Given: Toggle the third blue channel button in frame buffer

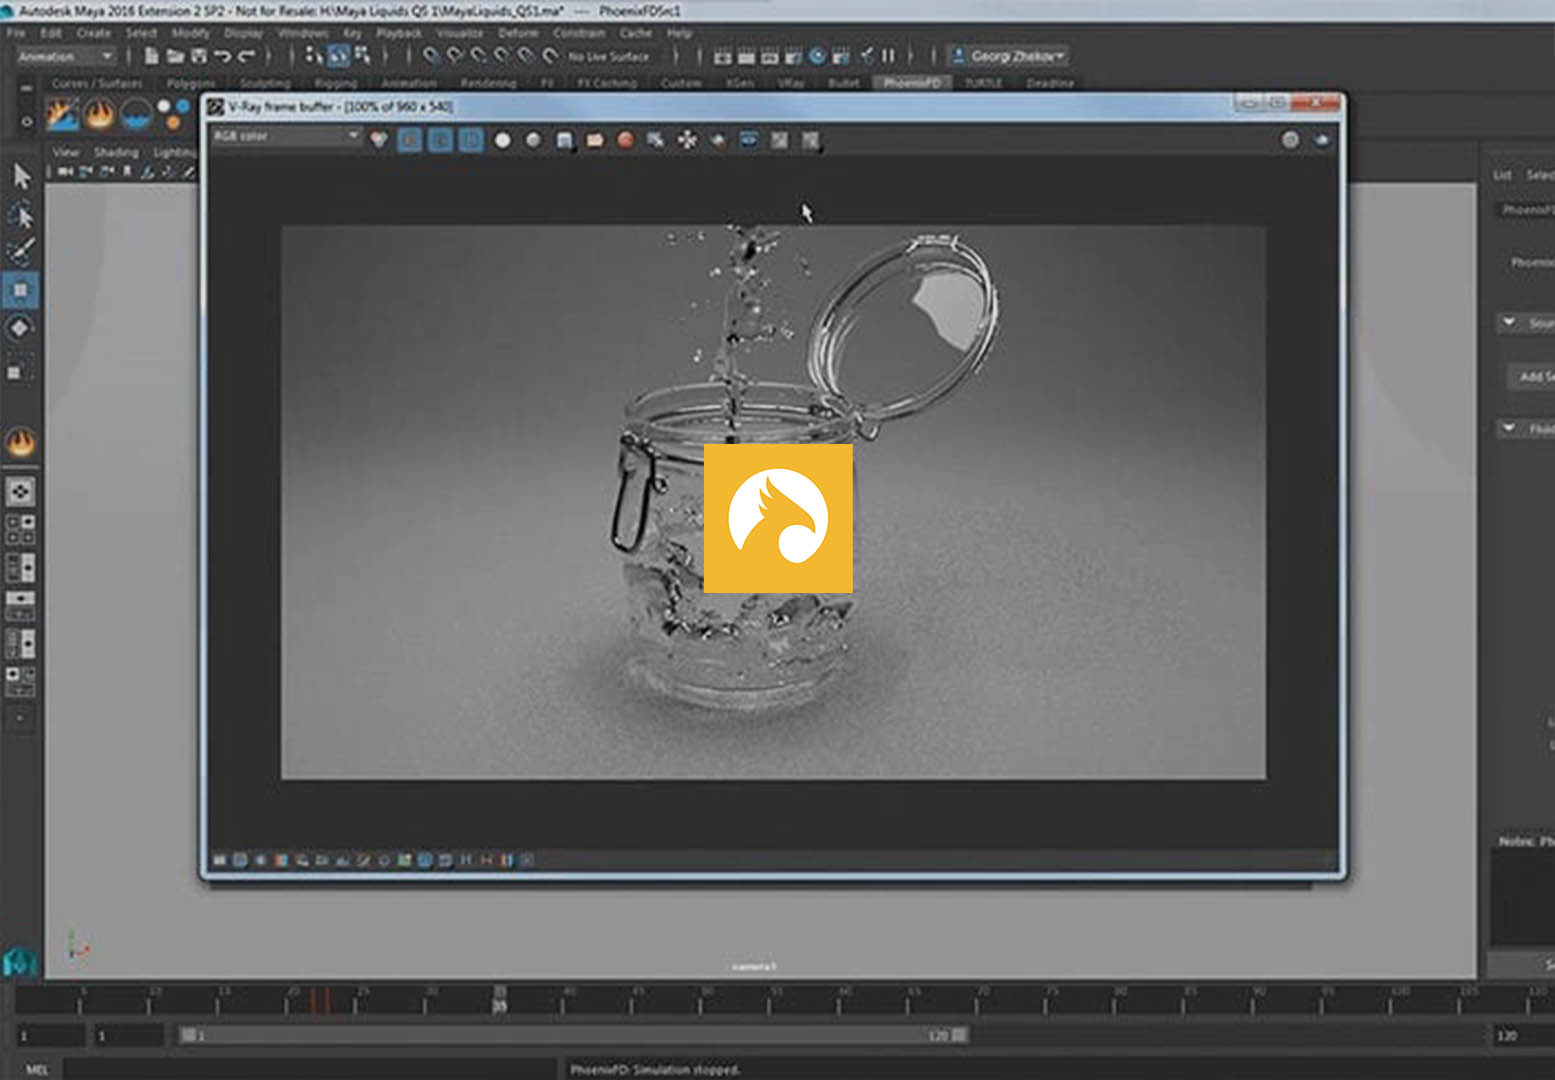Looking at the screenshot, I should click(470, 141).
